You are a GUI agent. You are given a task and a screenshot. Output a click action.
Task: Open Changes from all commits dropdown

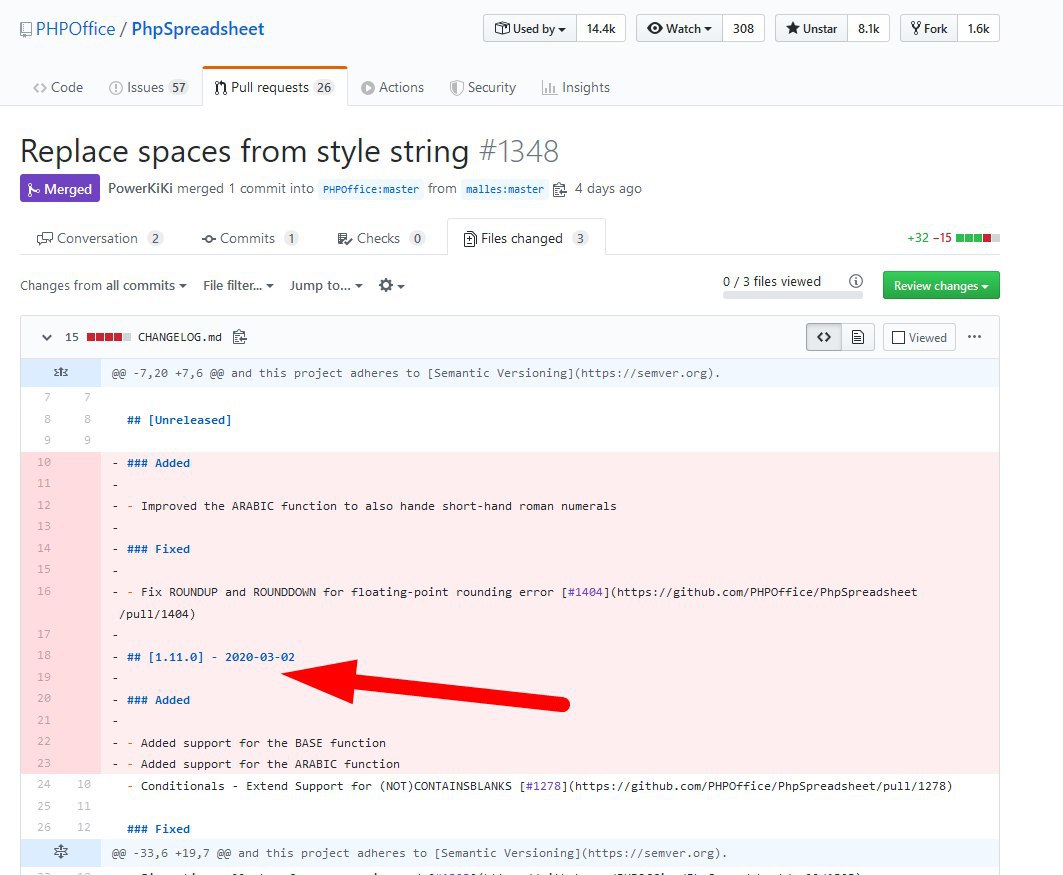coord(103,285)
